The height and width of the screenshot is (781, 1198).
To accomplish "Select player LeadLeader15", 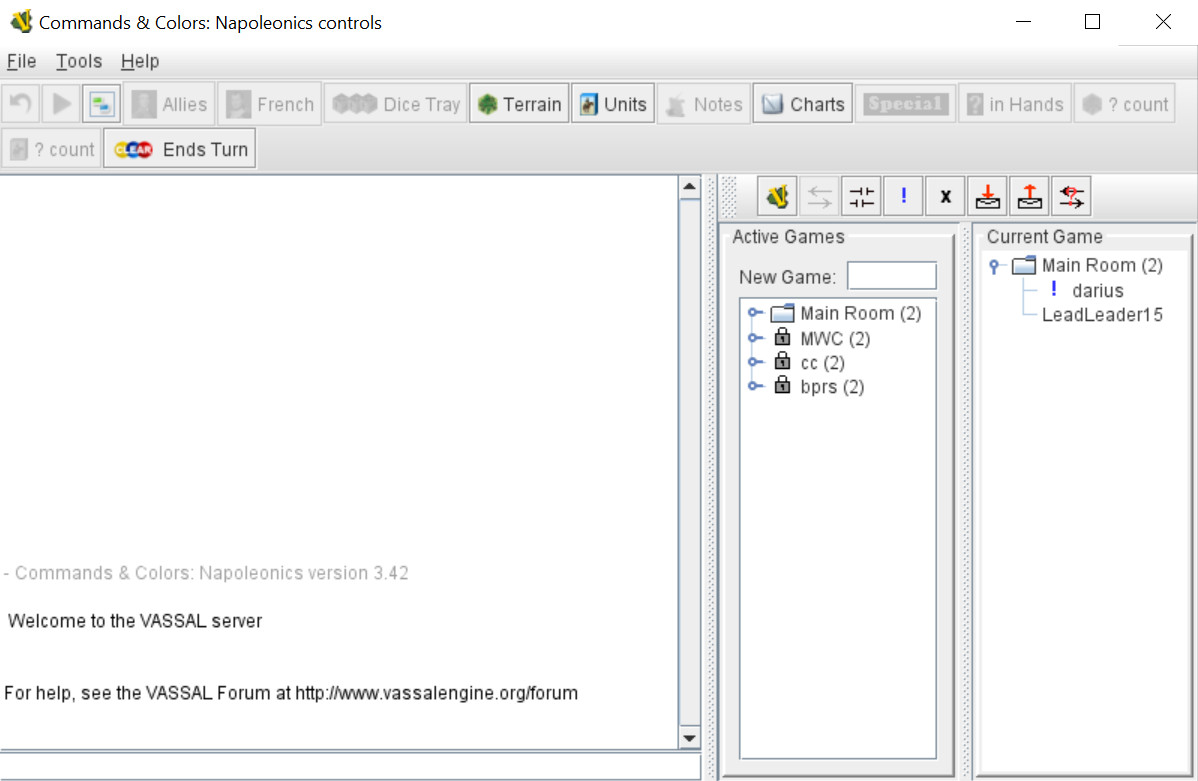I will (x=1102, y=315).
